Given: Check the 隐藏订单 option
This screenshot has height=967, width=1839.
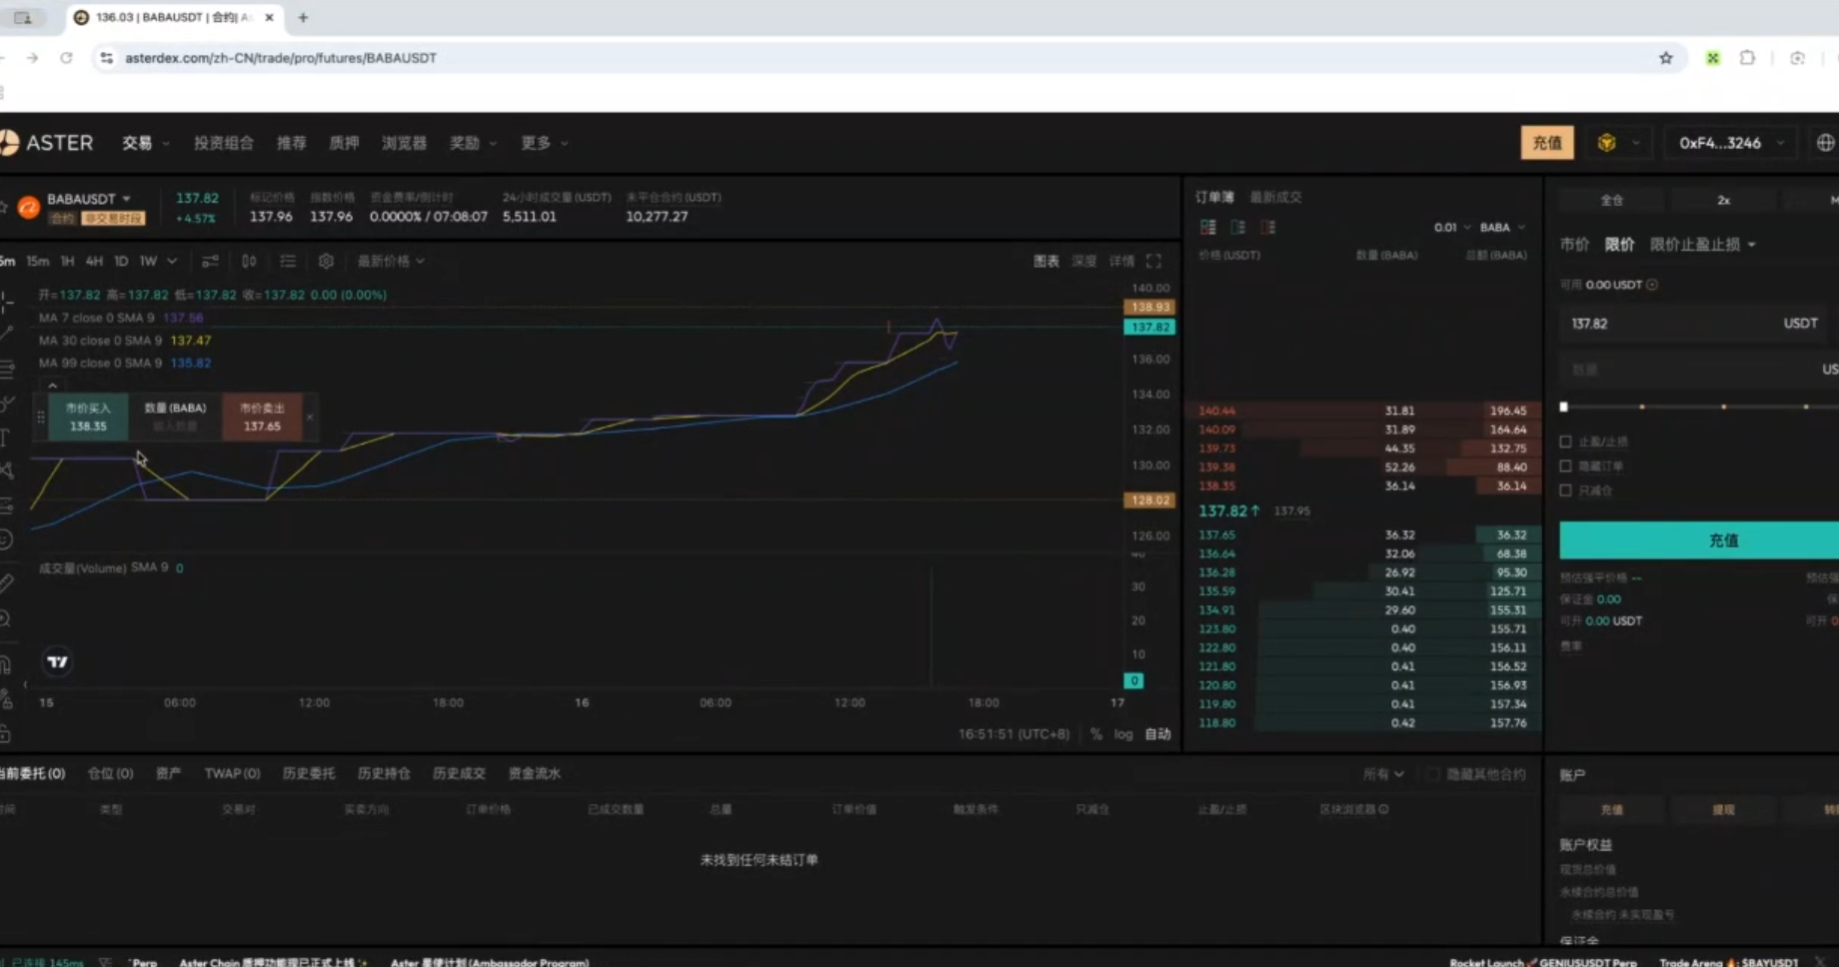Looking at the screenshot, I should pyautogui.click(x=1566, y=466).
